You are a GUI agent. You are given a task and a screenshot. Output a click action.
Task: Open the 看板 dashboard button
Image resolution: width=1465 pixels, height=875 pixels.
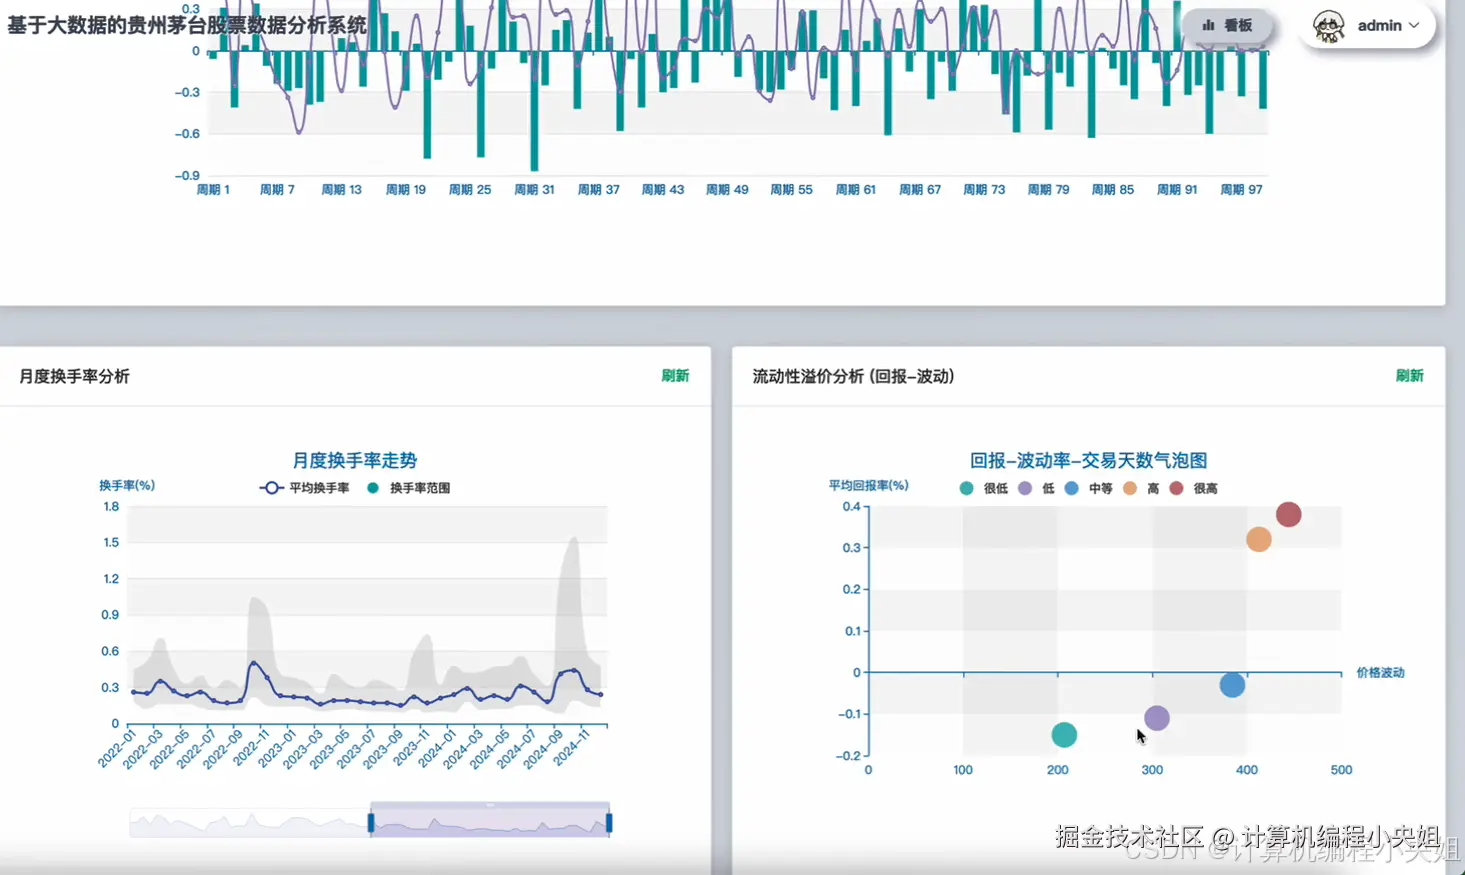(x=1227, y=26)
